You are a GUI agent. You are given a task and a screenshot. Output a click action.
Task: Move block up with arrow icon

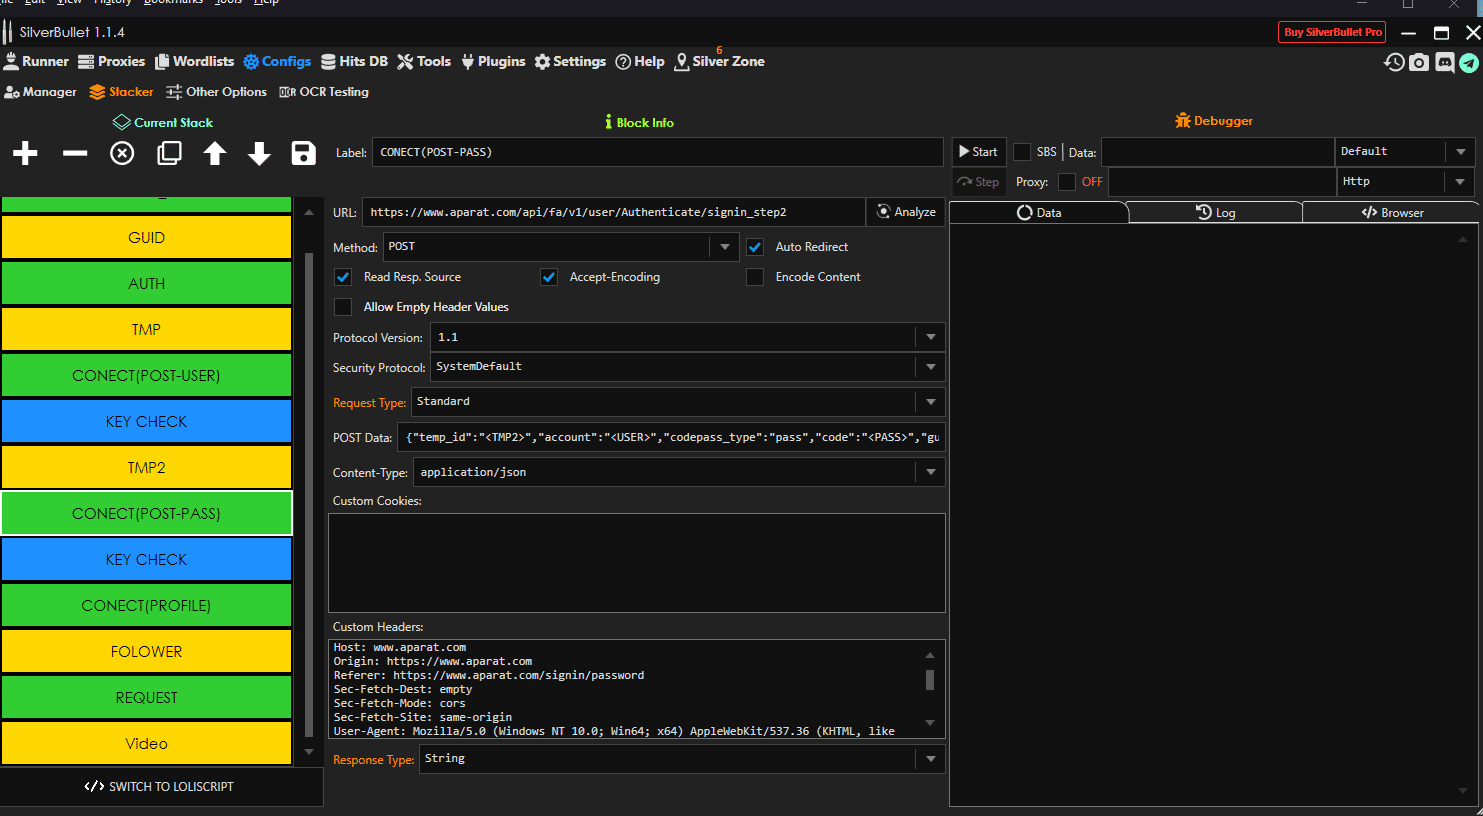point(215,153)
